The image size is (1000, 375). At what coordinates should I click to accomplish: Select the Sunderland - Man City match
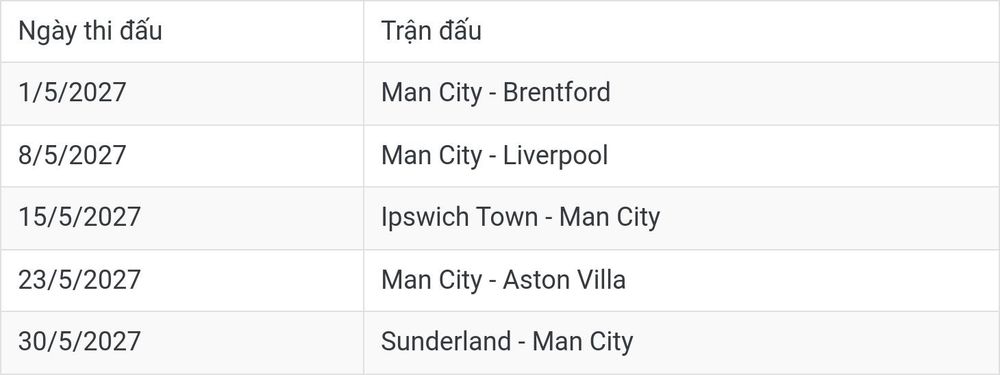tap(507, 342)
